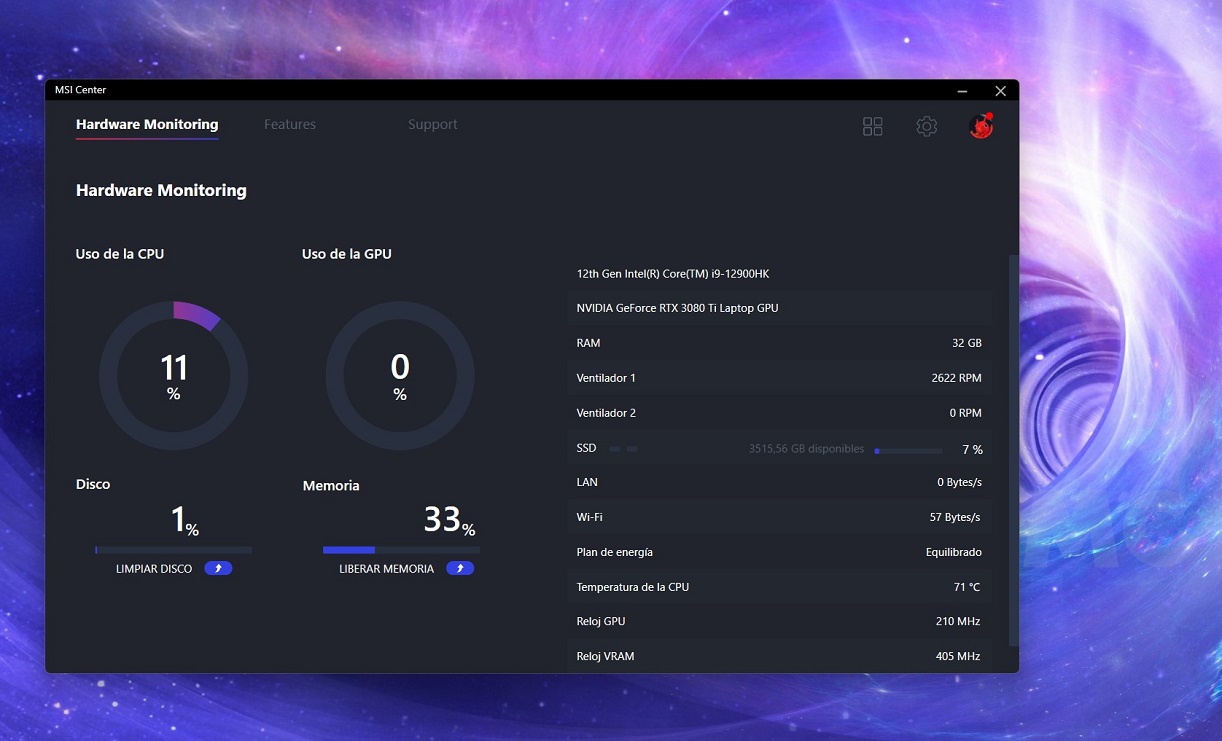
Task: Click the Disco usage progress bar
Action: pos(173,550)
